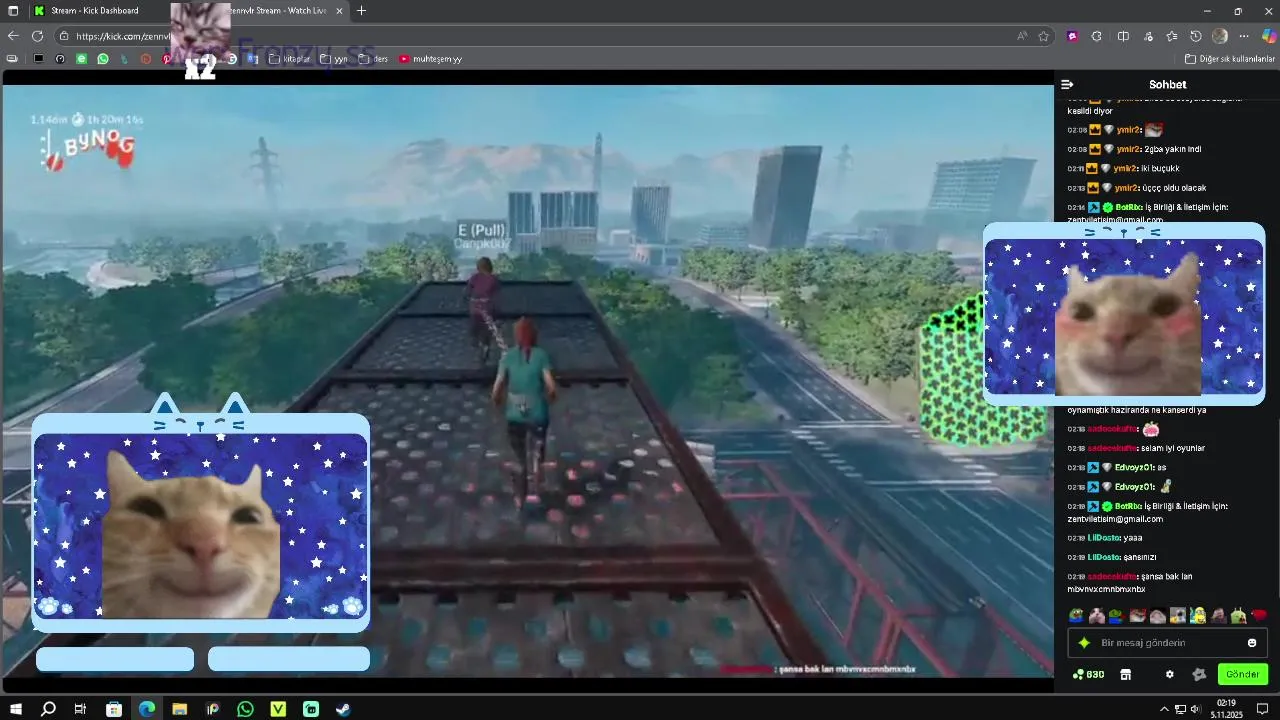The width and height of the screenshot is (1280, 720).
Task: Show hidden system tray icons
Action: [x=1163, y=709]
